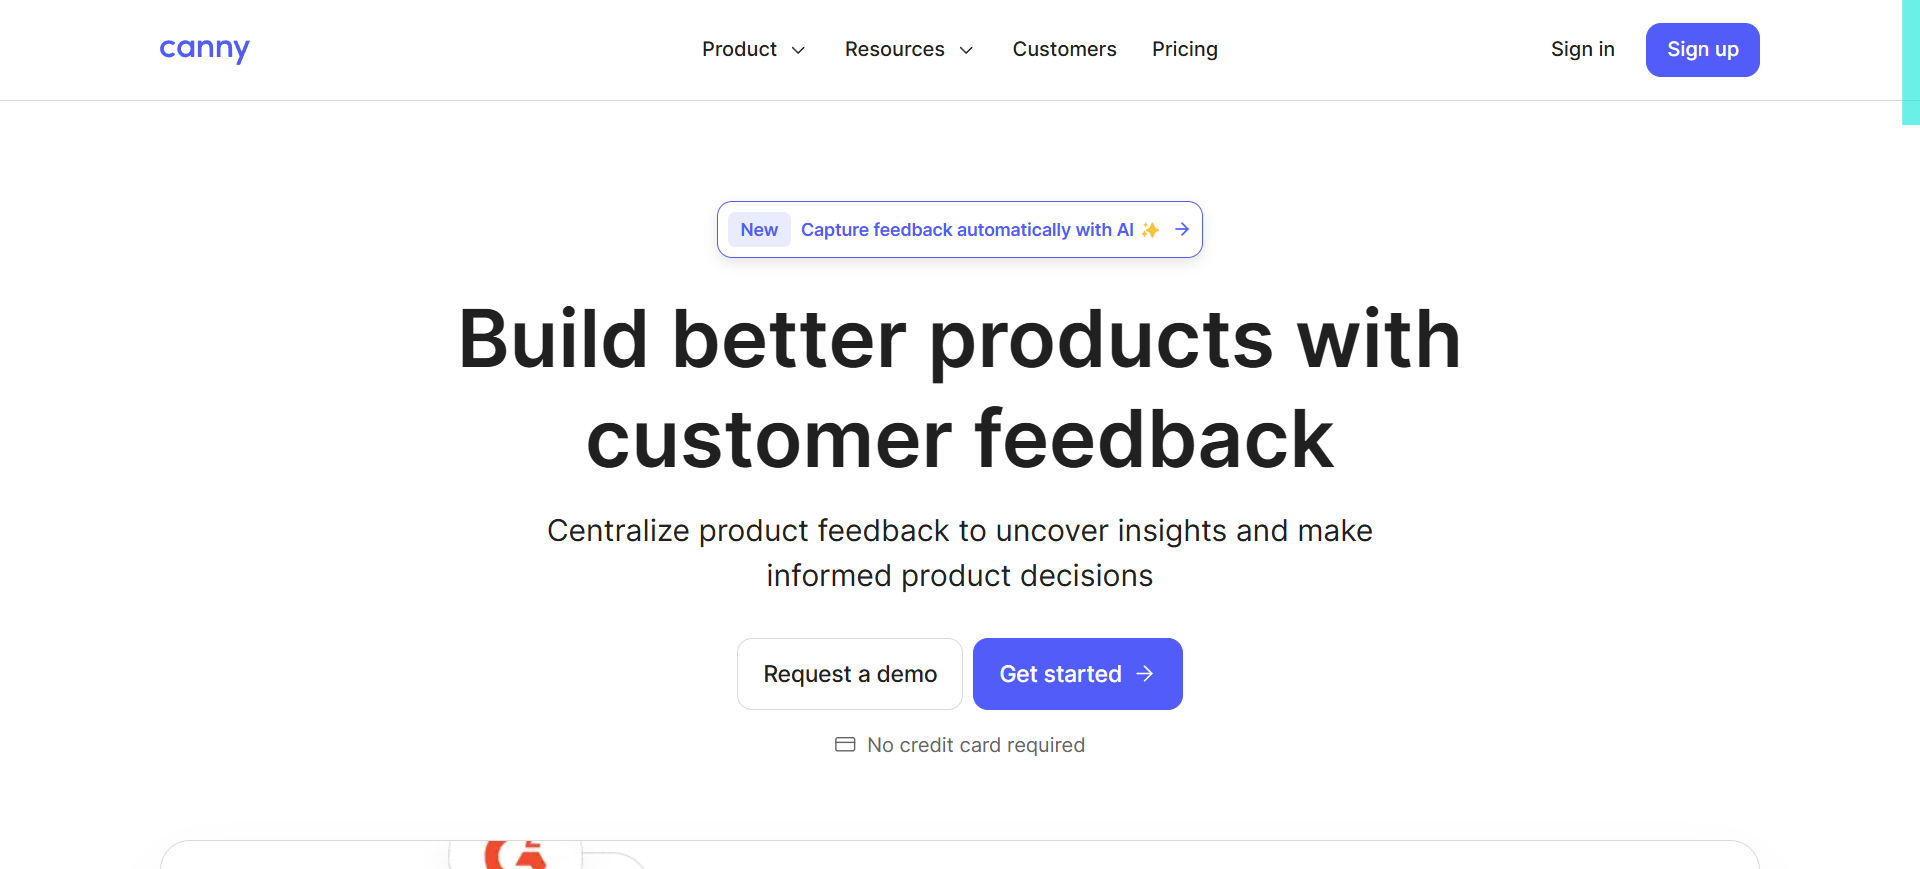The image size is (1920, 869).
Task: Click the Request a demo button
Action: point(849,674)
